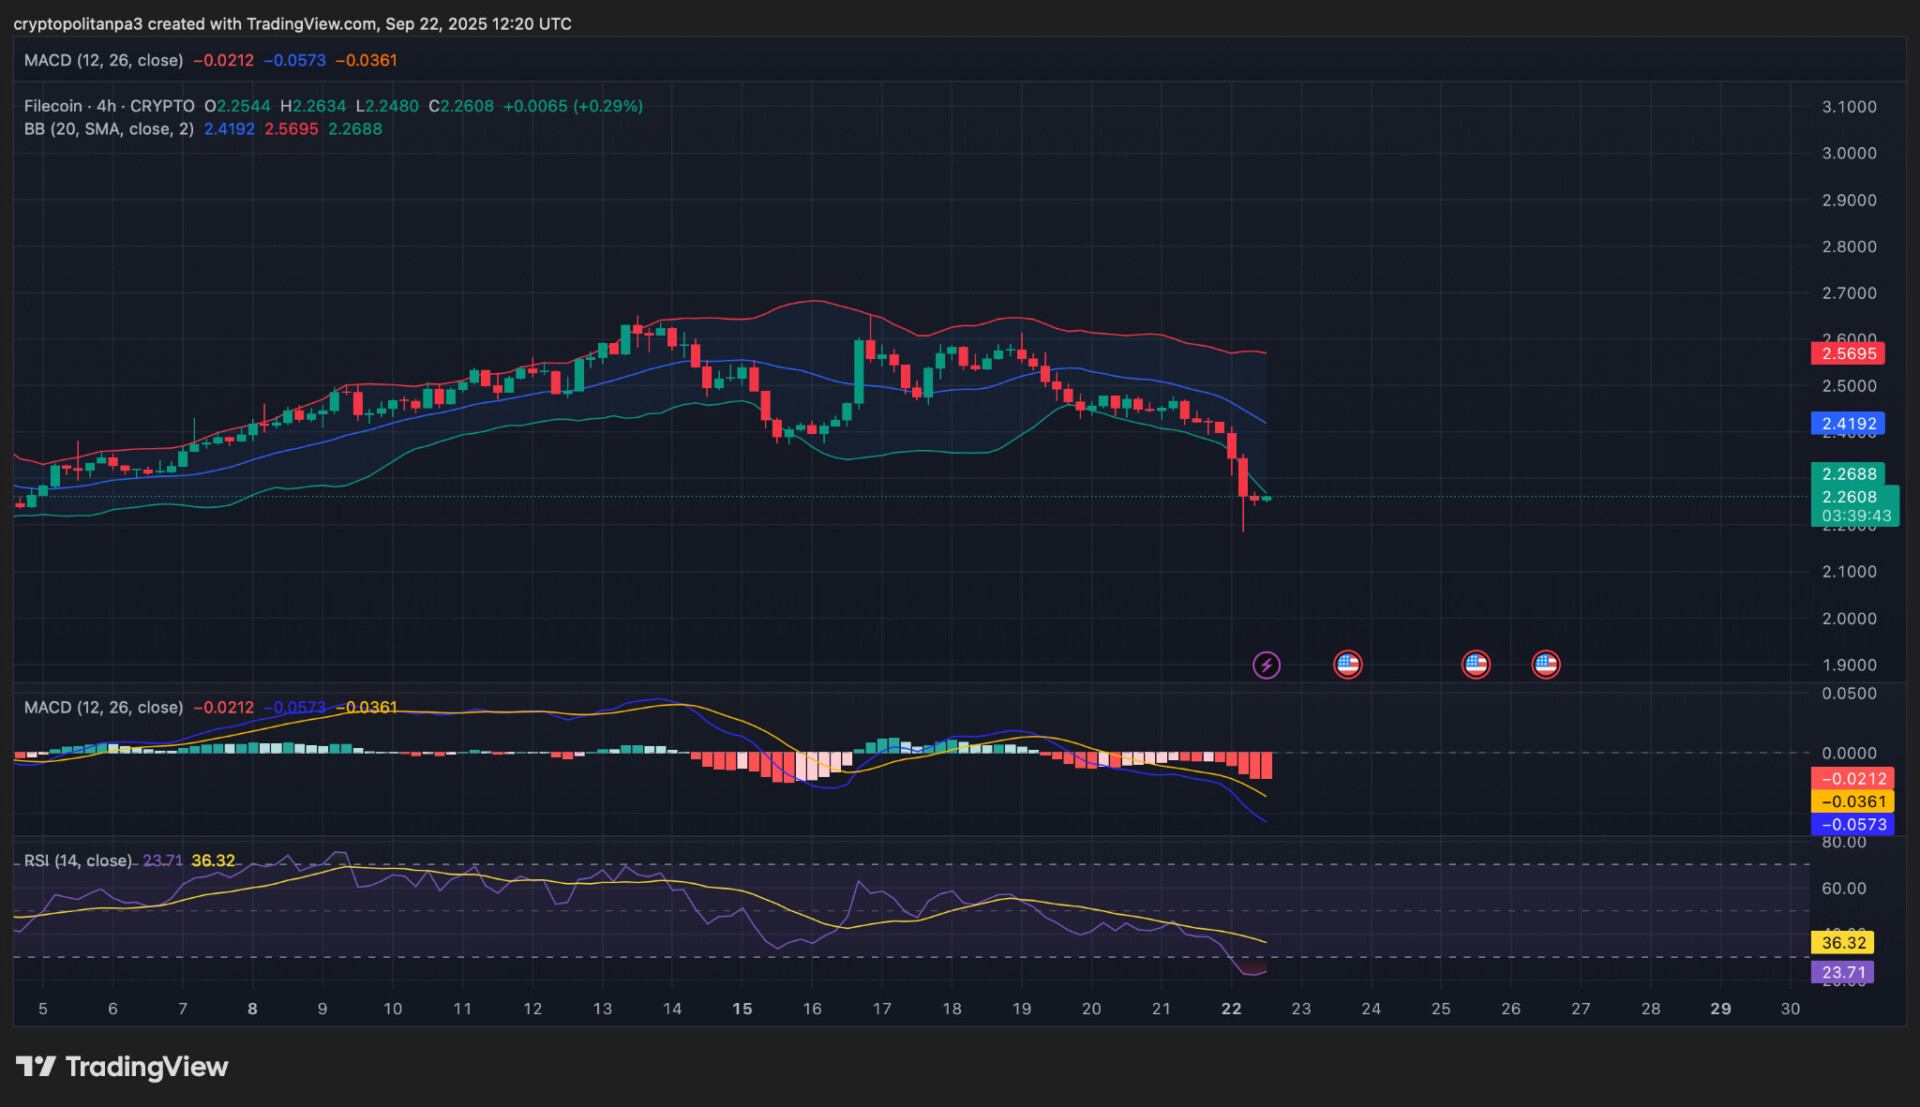Click the TradingView logo at bottom left
The image size is (1920, 1107).
122,1067
